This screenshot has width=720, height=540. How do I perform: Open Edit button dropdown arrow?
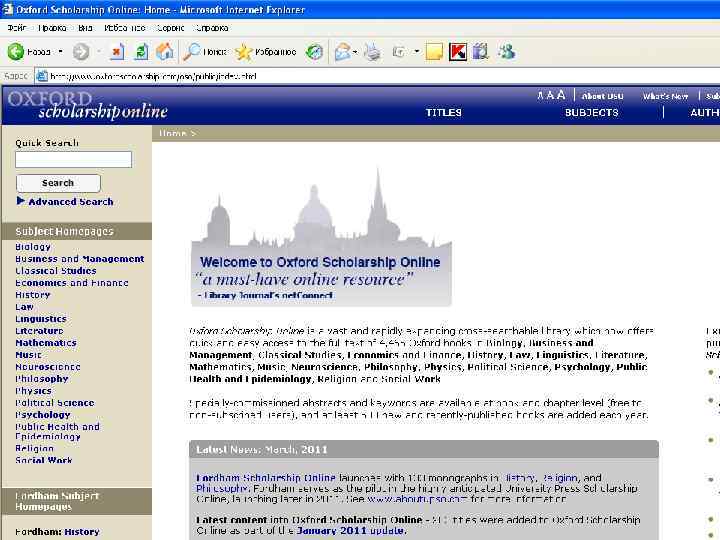tap(416, 51)
